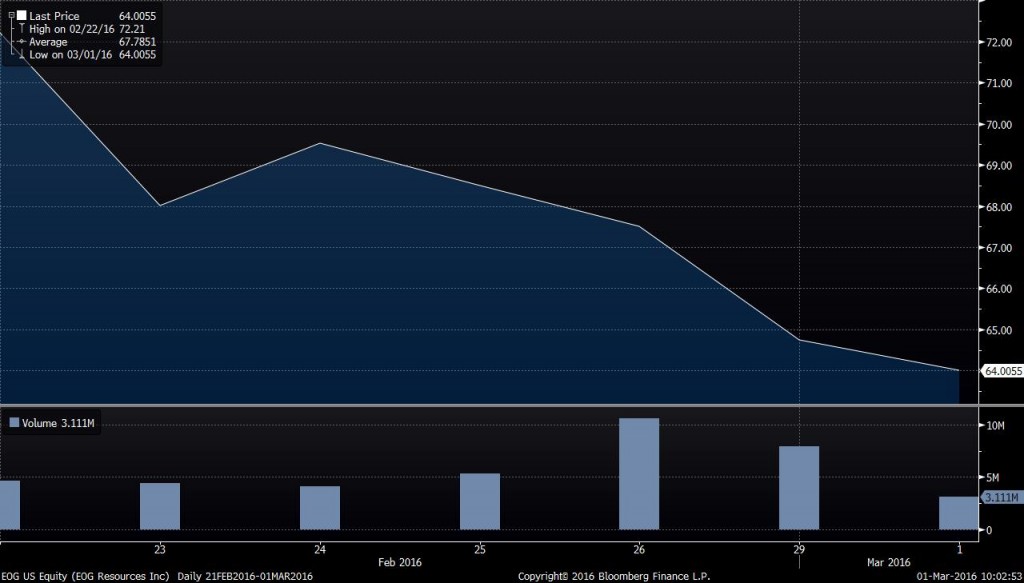The height and width of the screenshot is (583, 1024).
Task: Collapse the Last Price legend tree
Action: click(x=10, y=17)
